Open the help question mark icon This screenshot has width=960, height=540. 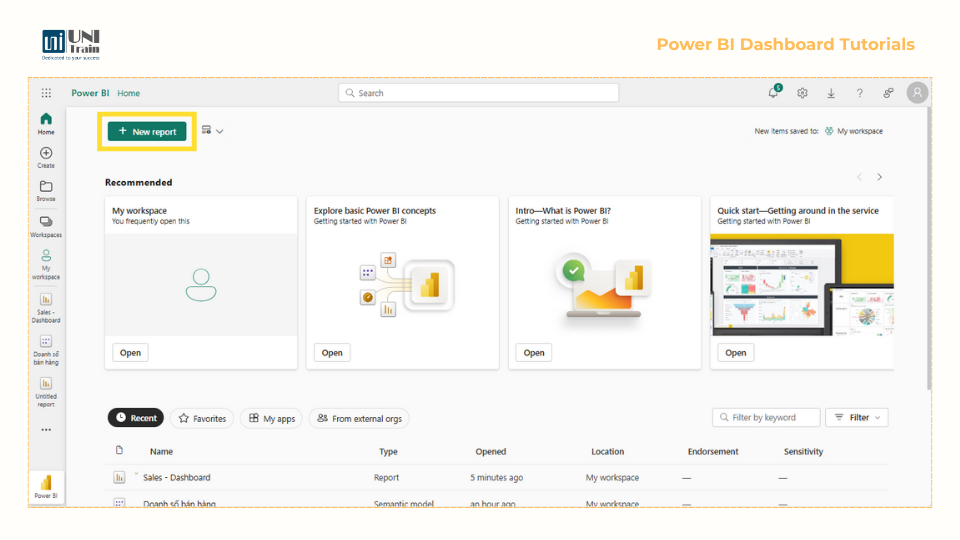[860, 93]
